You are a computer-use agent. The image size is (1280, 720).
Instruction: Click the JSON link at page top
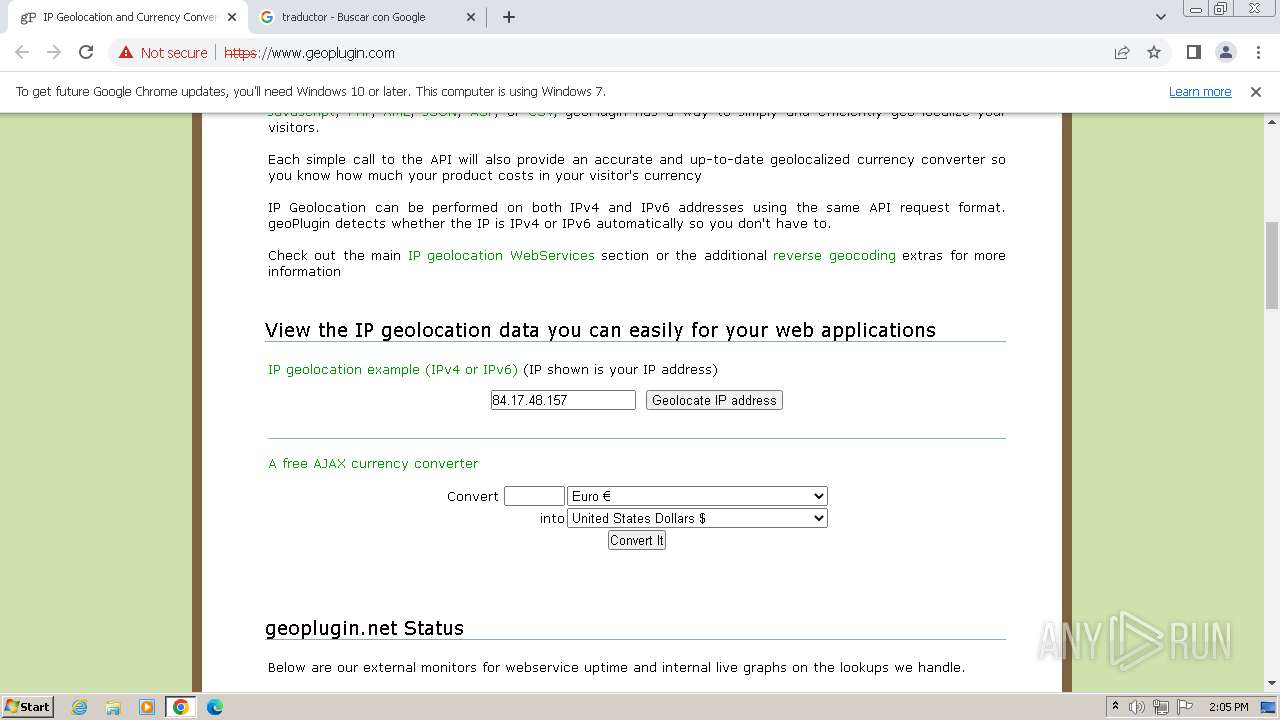click(439, 113)
